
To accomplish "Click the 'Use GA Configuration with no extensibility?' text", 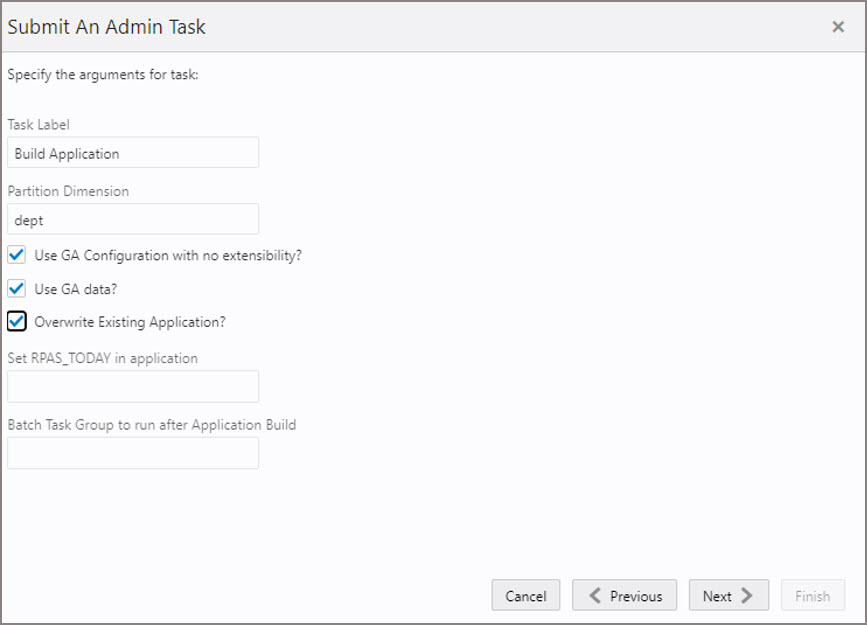I will 168,255.
